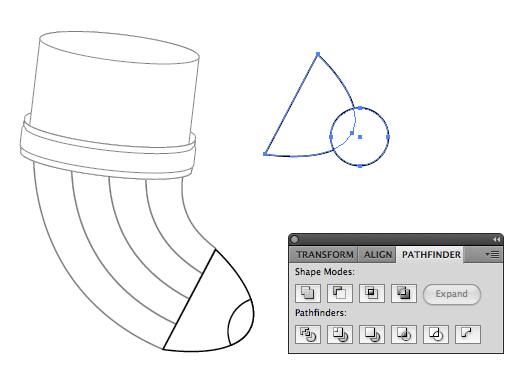Switch to the Transform tab
This screenshot has width=526, height=375.
click(324, 255)
